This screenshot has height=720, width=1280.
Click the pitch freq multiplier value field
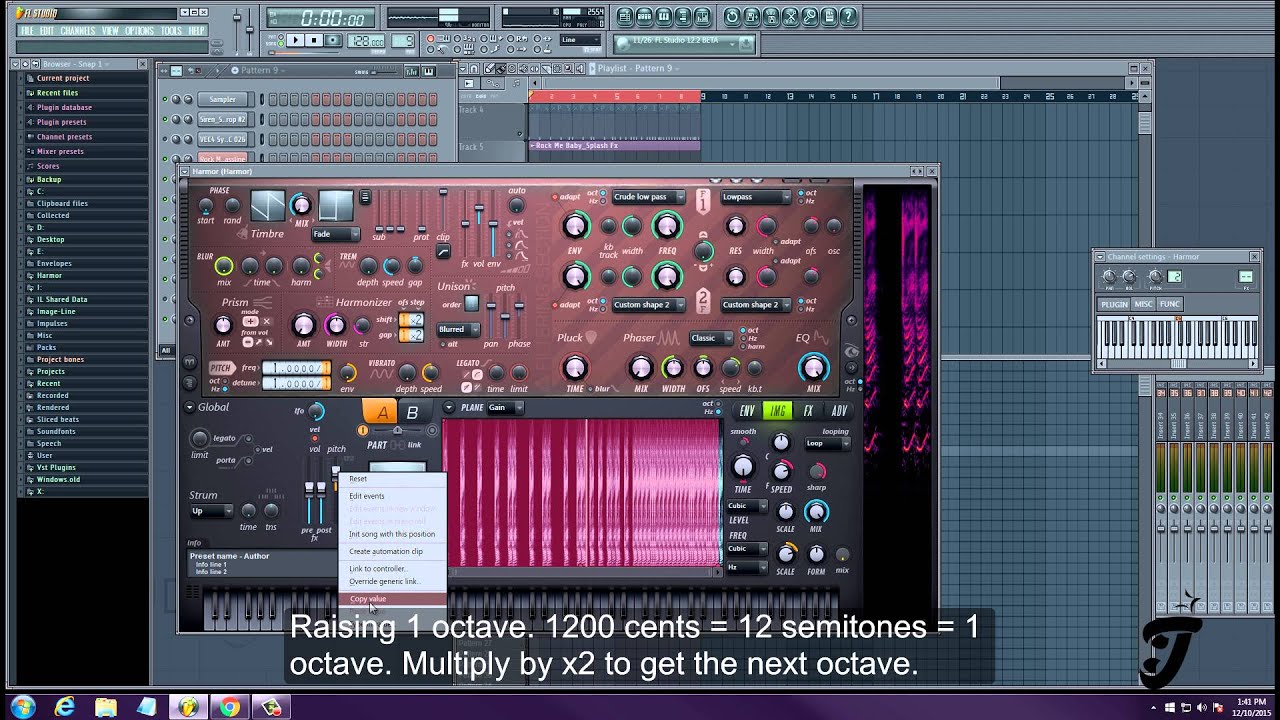(x=296, y=368)
